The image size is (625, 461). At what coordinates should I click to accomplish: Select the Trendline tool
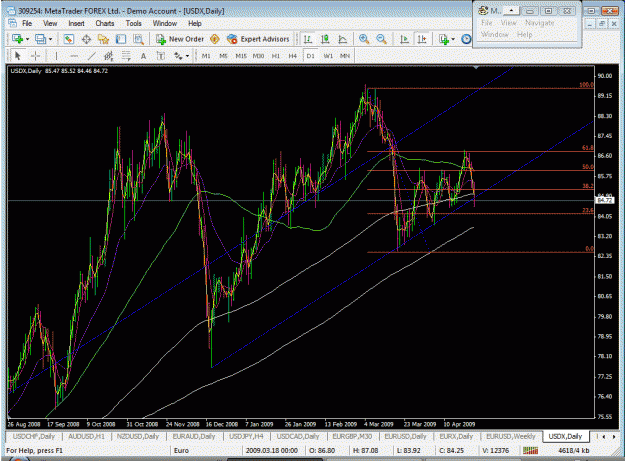coord(91,56)
